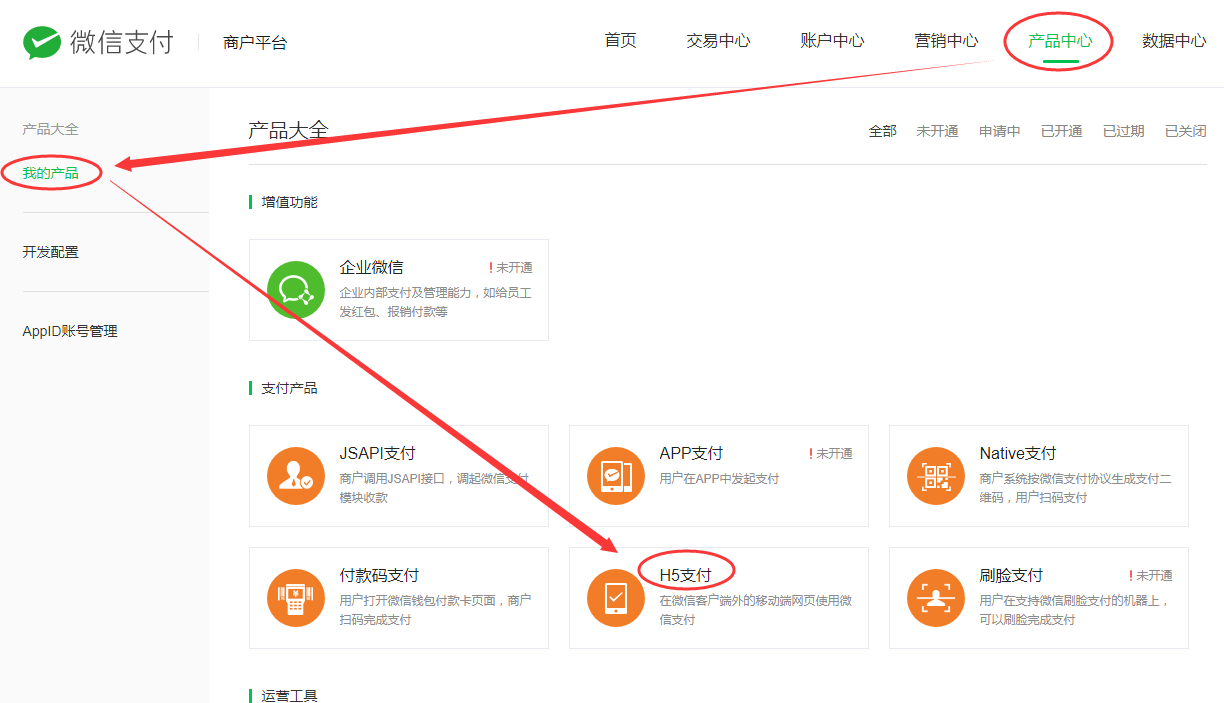Click the JSAPI支付 orange user icon
Viewport: 1224px width, 703px height.
296,476
